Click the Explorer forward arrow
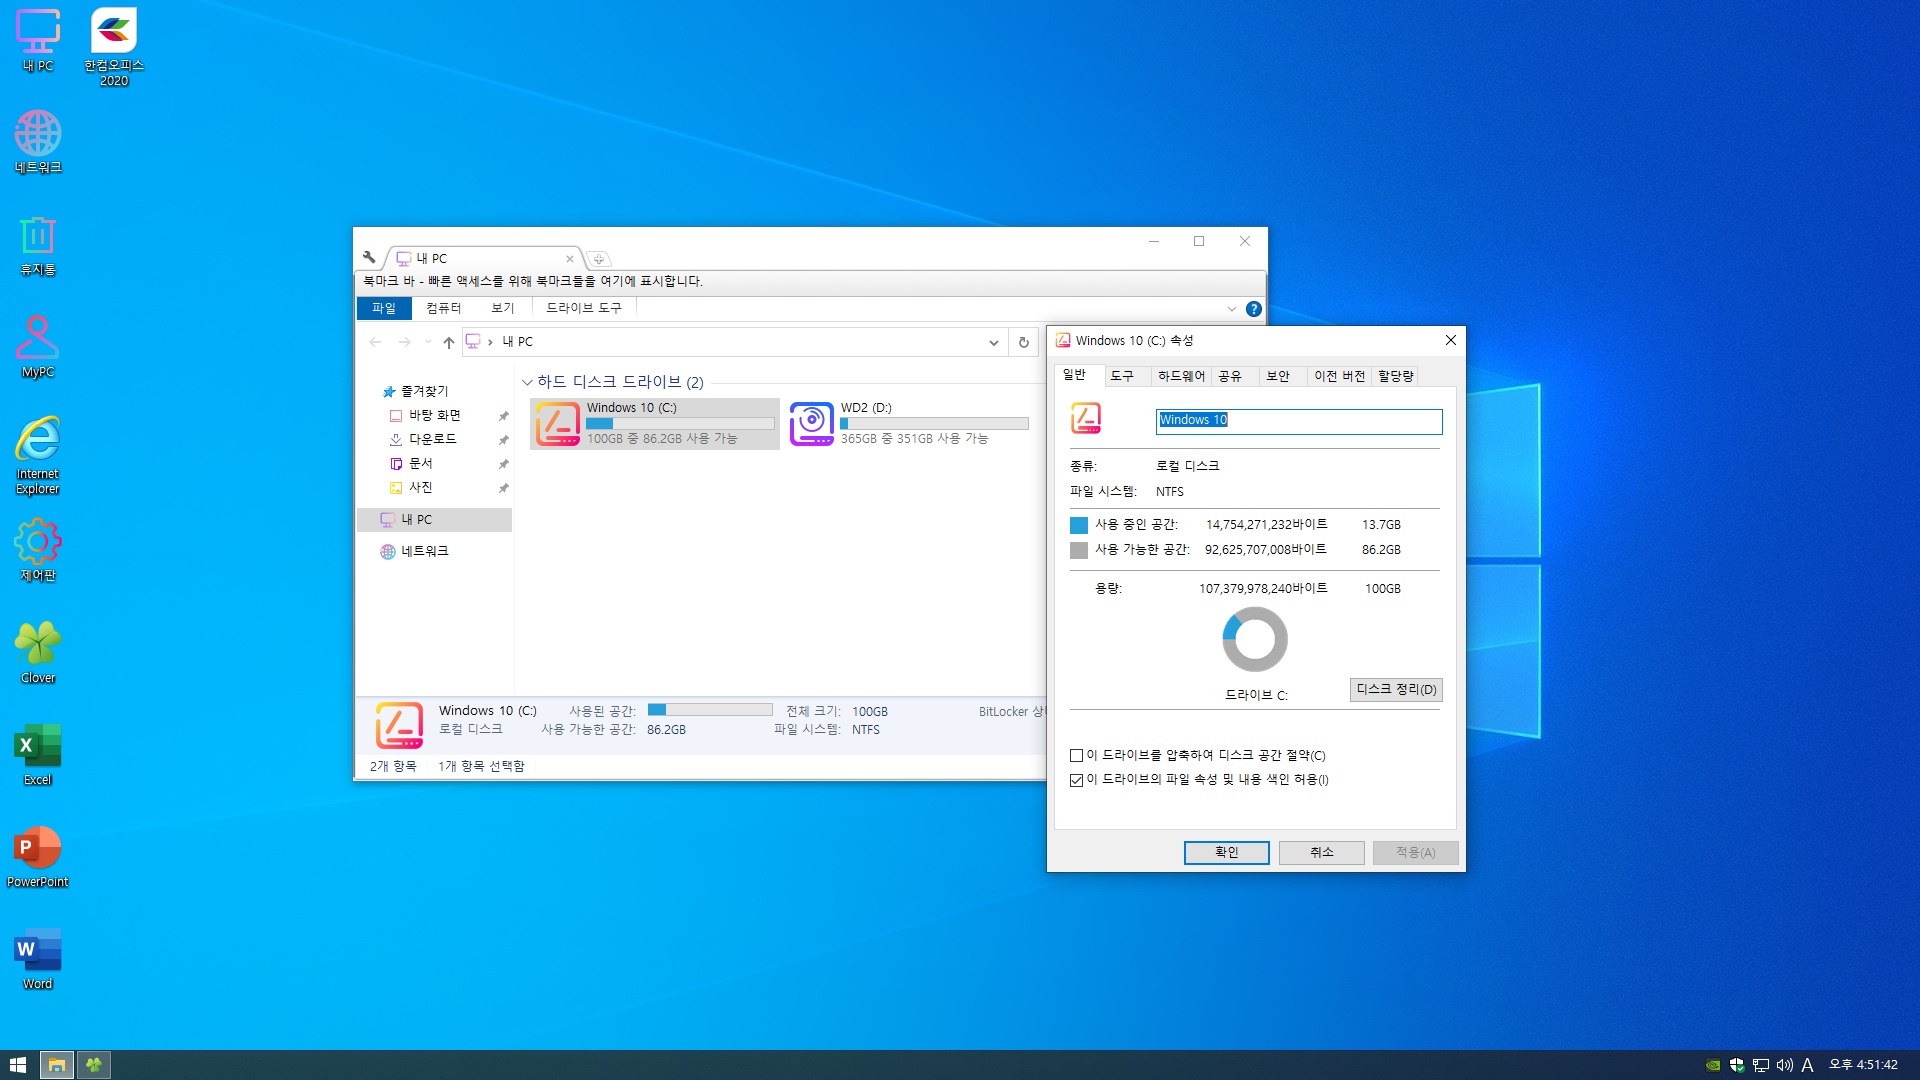 pos(404,342)
